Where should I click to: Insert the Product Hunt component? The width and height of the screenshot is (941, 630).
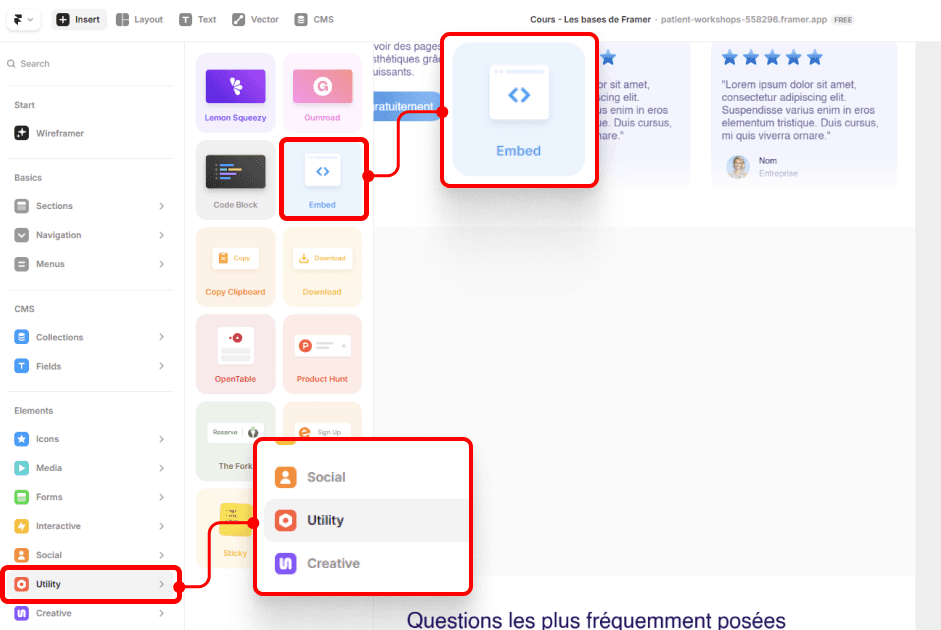(322, 352)
